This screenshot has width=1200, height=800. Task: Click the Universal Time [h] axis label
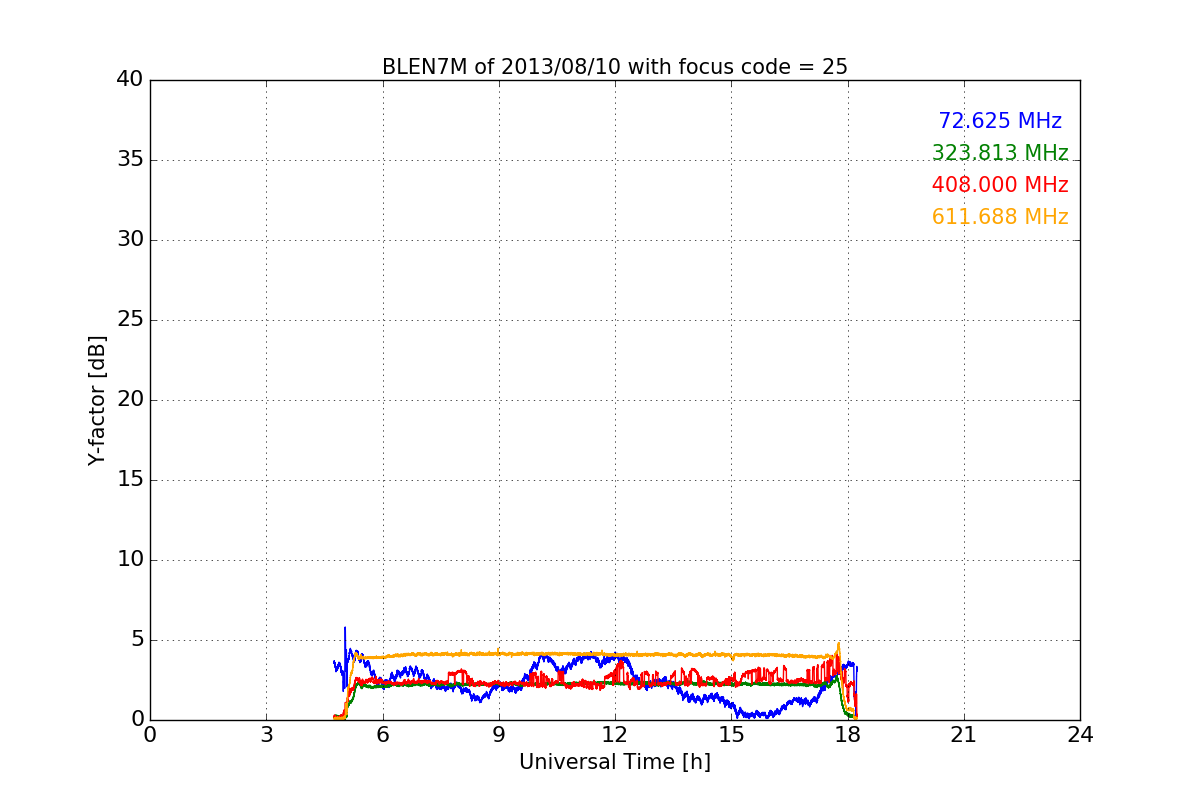[614, 762]
